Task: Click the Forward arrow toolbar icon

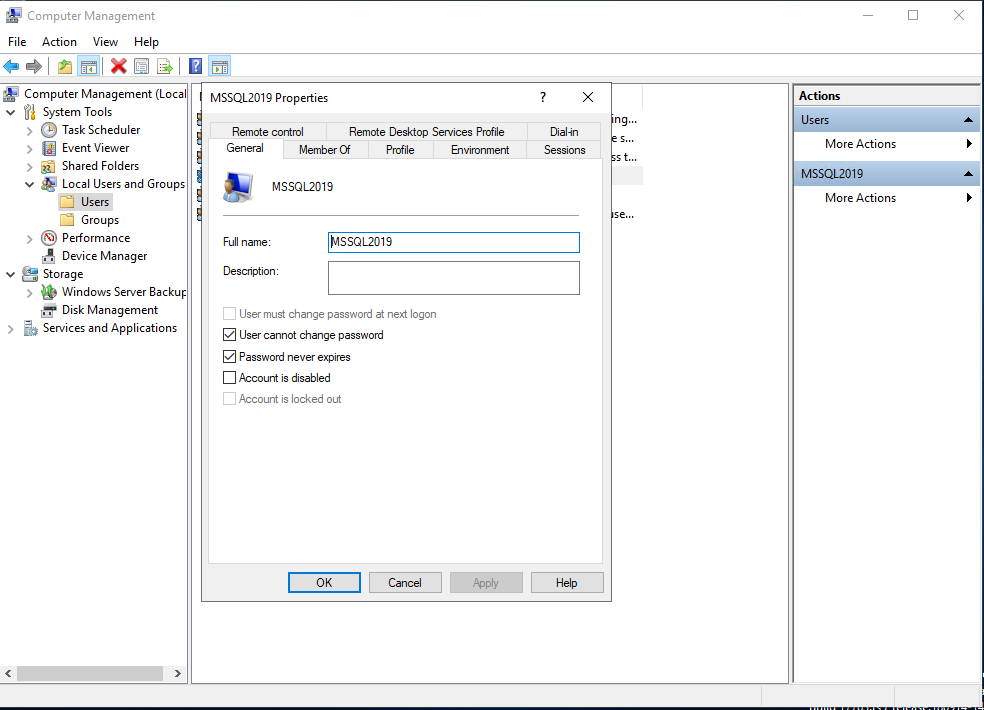Action: (x=34, y=66)
